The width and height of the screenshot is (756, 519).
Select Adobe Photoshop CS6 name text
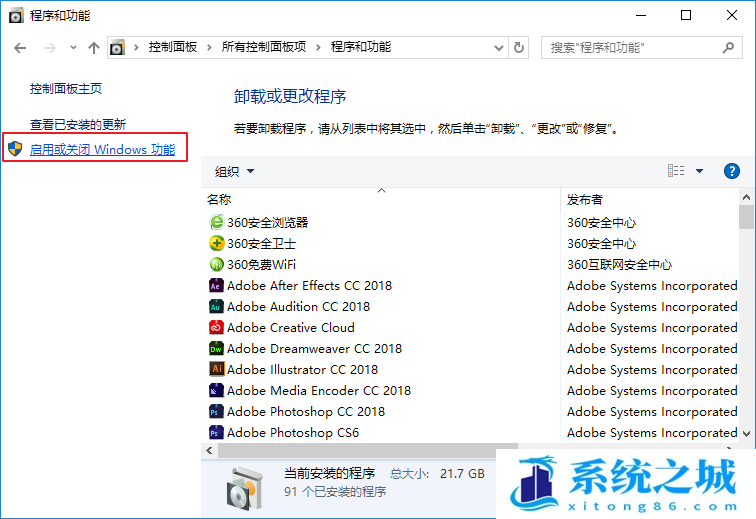[x=293, y=433]
